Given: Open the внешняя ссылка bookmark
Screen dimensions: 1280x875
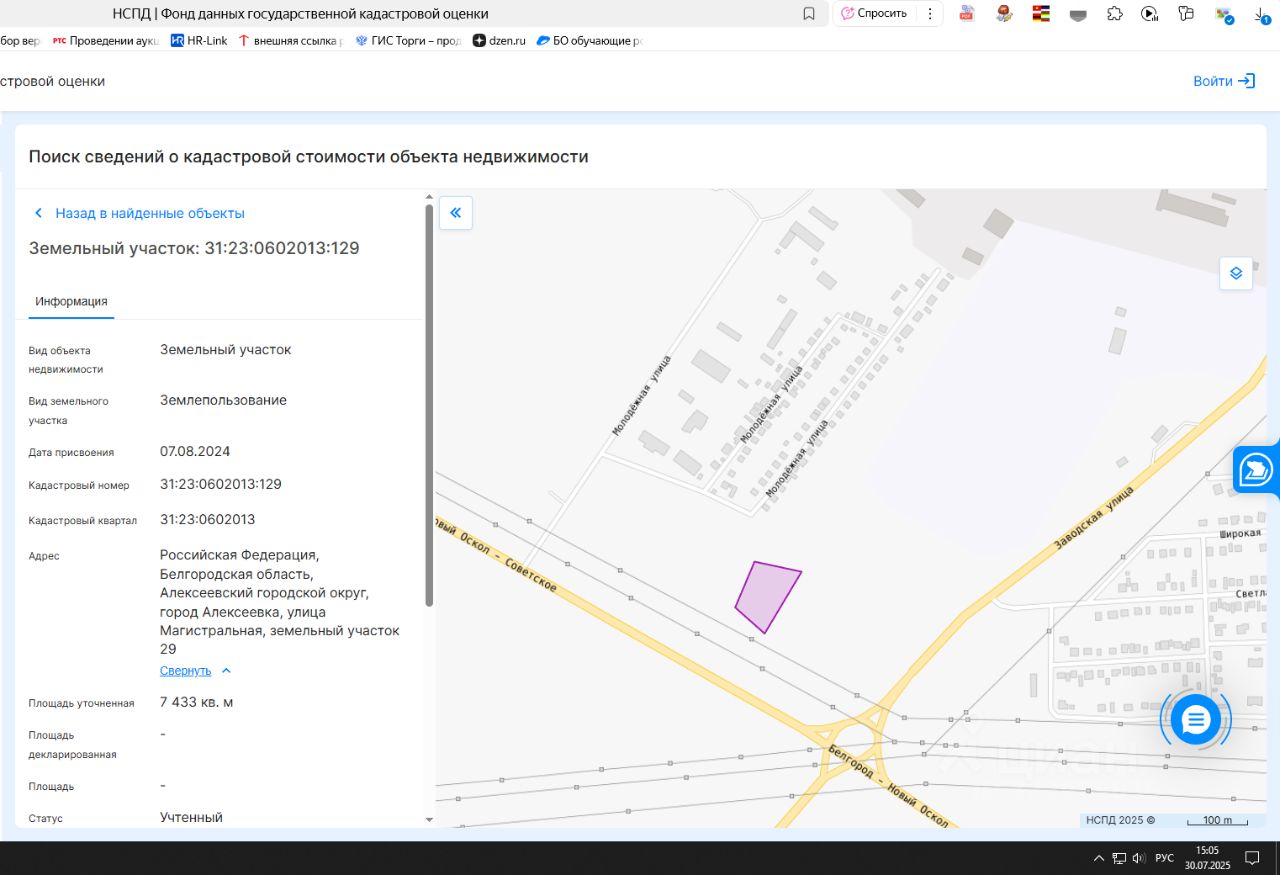Looking at the screenshot, I should [290, 41].
